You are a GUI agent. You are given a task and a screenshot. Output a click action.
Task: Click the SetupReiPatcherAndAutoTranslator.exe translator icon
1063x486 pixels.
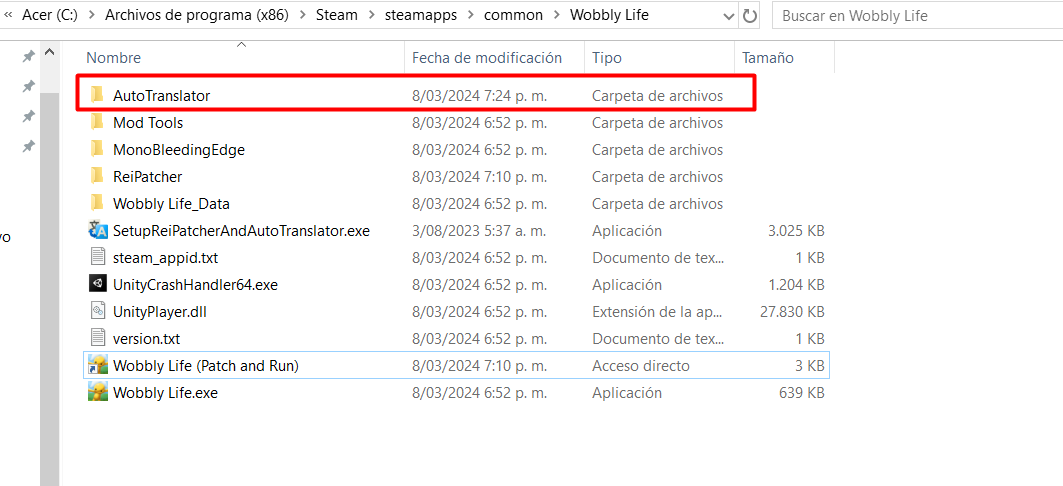point(98,230)
